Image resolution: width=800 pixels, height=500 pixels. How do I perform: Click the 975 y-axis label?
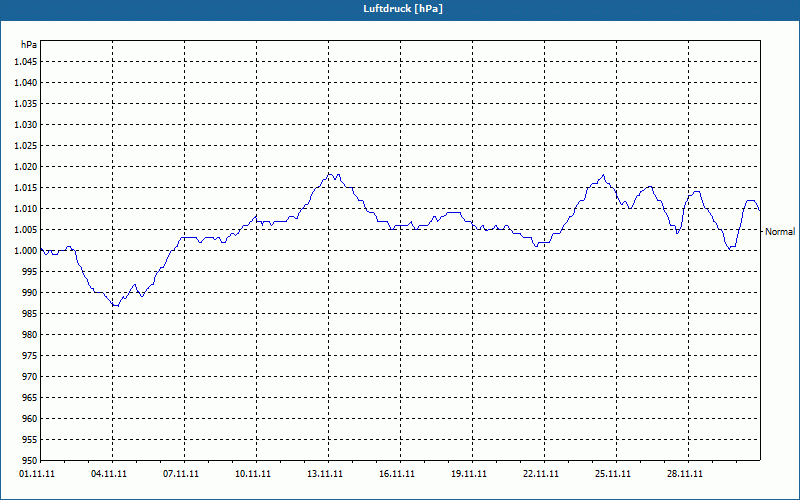[30, 356]
